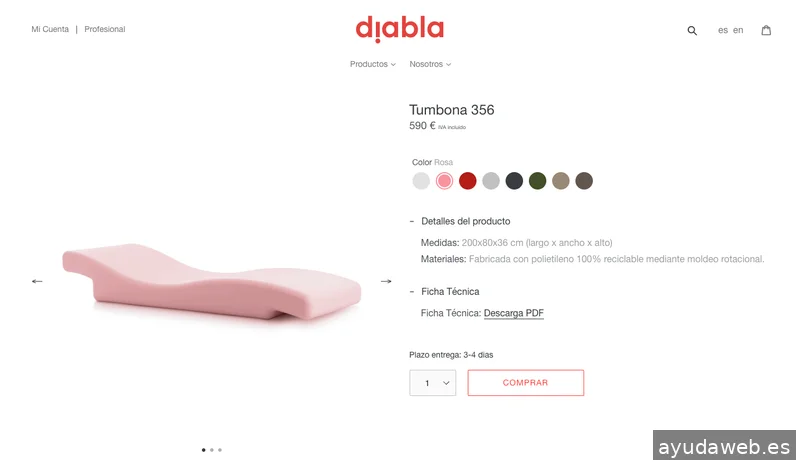Select the first carousel dot indicator

204,450
